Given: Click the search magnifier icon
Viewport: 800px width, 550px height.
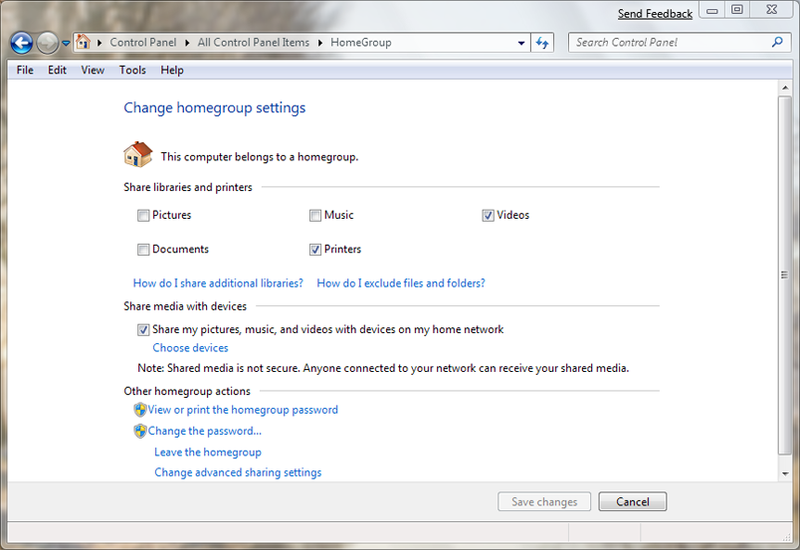Looking at the screenshot, I should click(777, 42).
